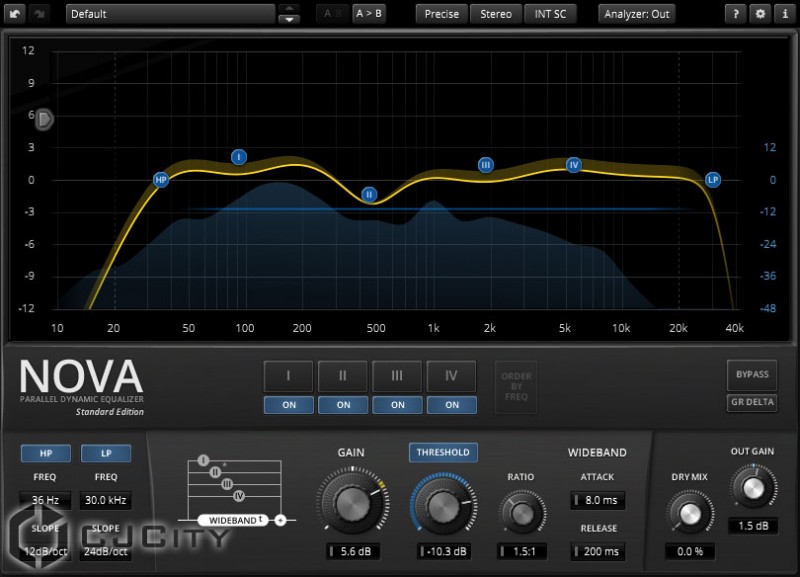Click the undo arrow icon
The height and width of the screenshot is (577, 800).
click(14, 14)
